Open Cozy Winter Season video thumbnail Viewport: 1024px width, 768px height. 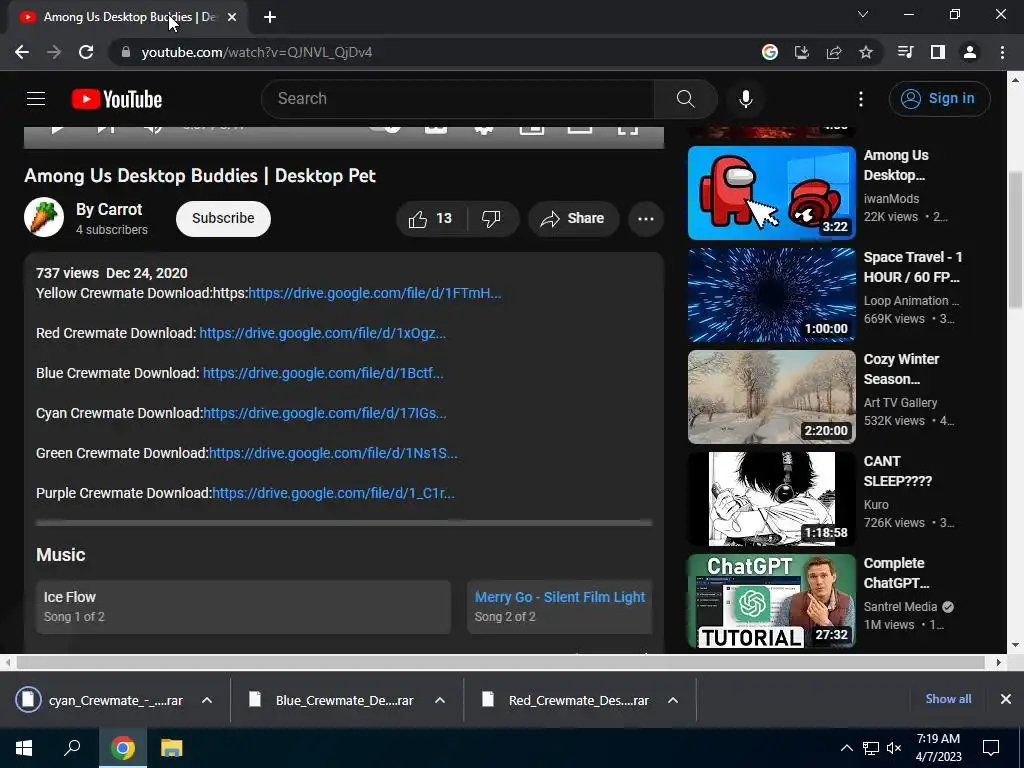(771, 396)
